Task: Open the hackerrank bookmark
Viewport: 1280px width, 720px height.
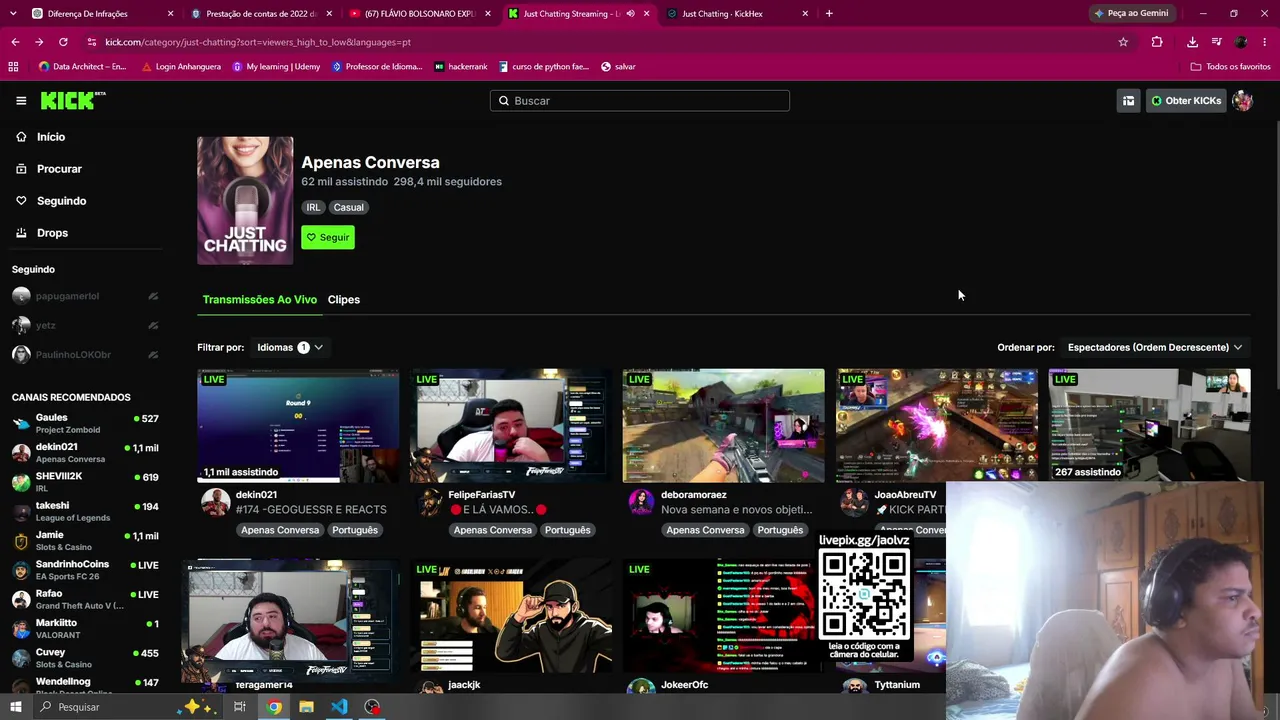Action: (461, 67)
